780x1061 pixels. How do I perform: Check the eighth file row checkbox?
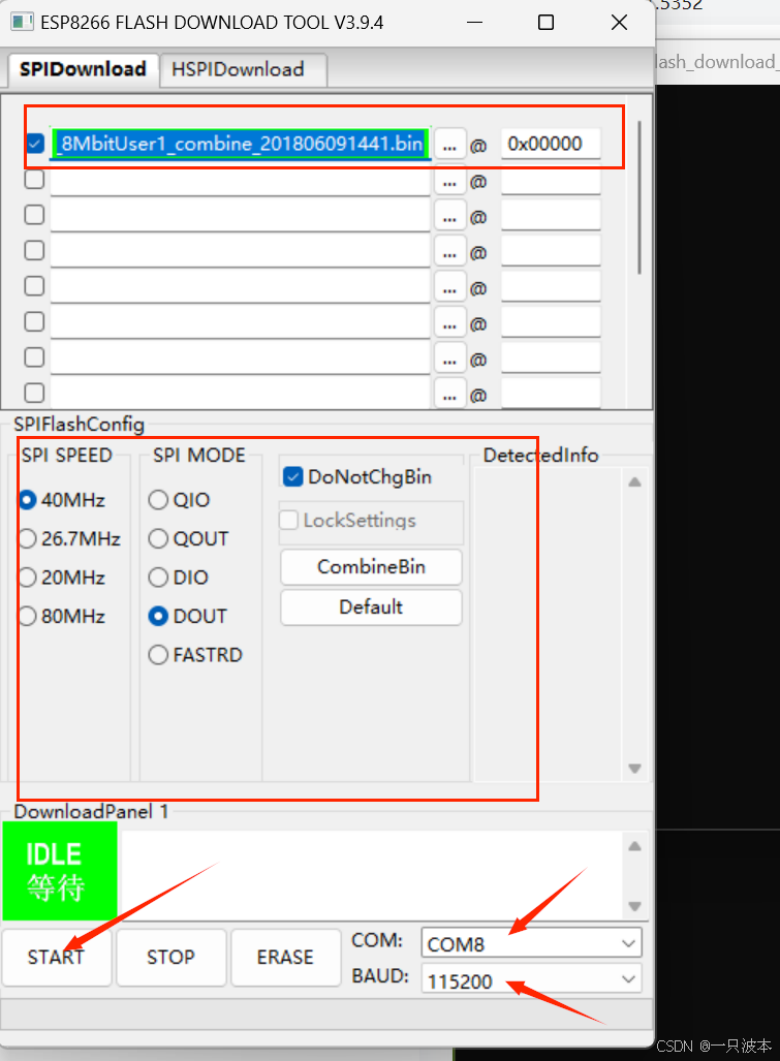(x=35, y=393)
